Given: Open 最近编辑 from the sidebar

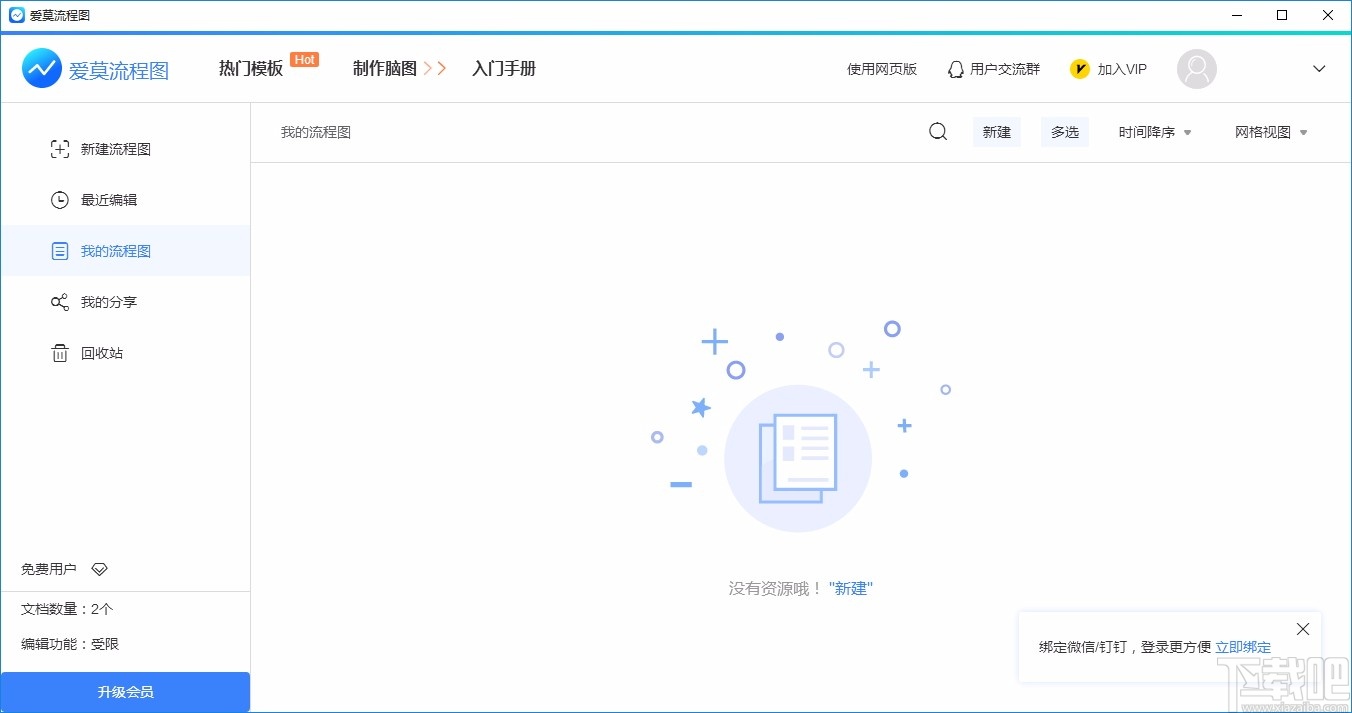Looking at the screenshot, I should 60,199.
